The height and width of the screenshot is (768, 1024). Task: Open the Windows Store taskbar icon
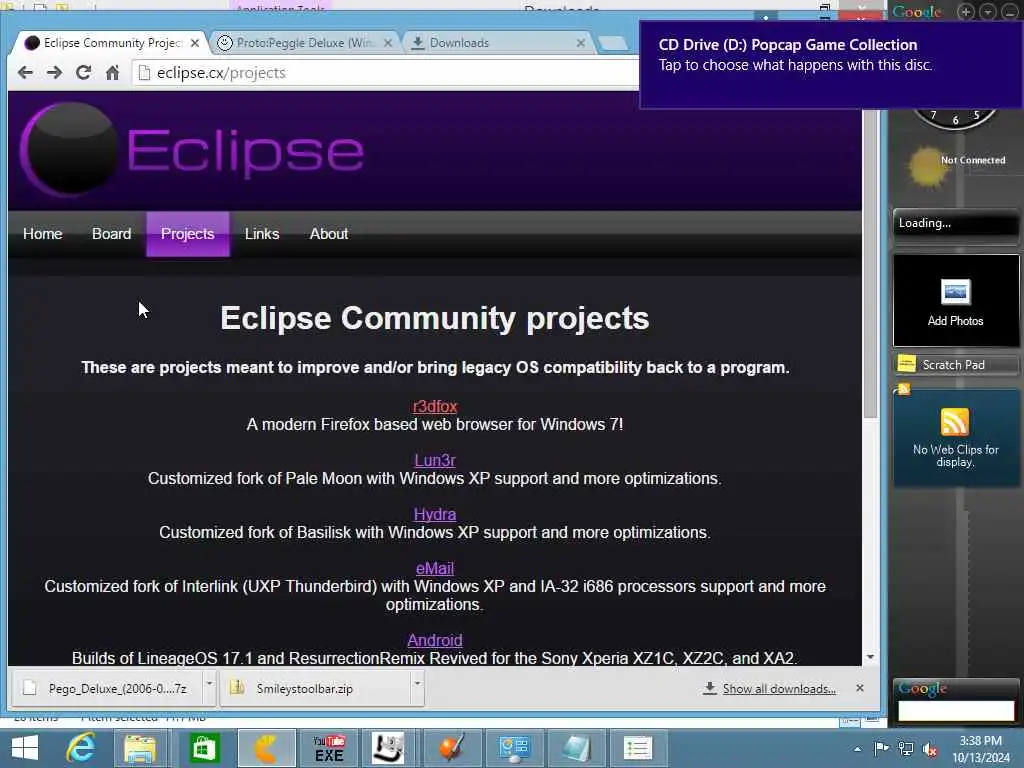[x=204, y=748]
